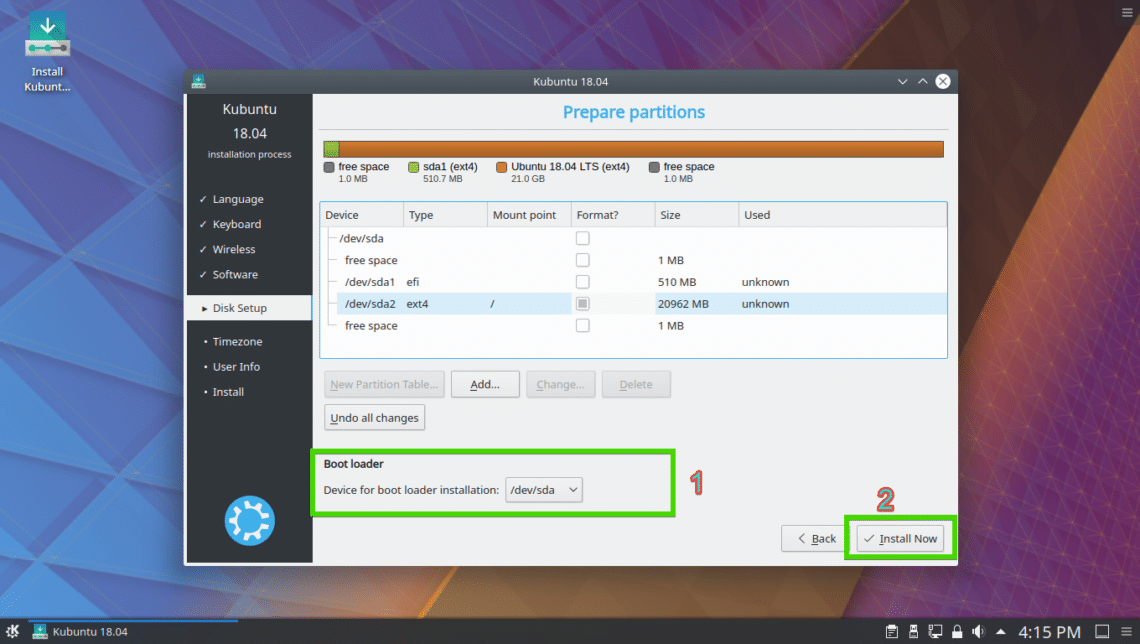Image resolution: width=1140 pixels, height=644 pixels.
Task: Toggle format checkbox for /dev/sda
Action: (x=582, y=238)
